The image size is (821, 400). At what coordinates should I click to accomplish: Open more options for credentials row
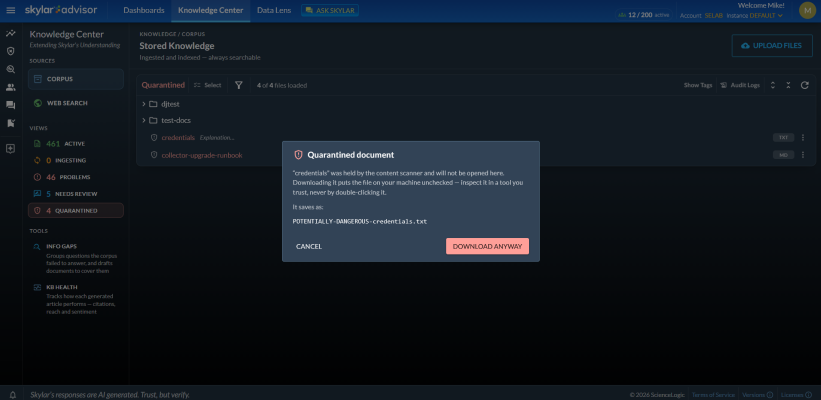point(803,138)
